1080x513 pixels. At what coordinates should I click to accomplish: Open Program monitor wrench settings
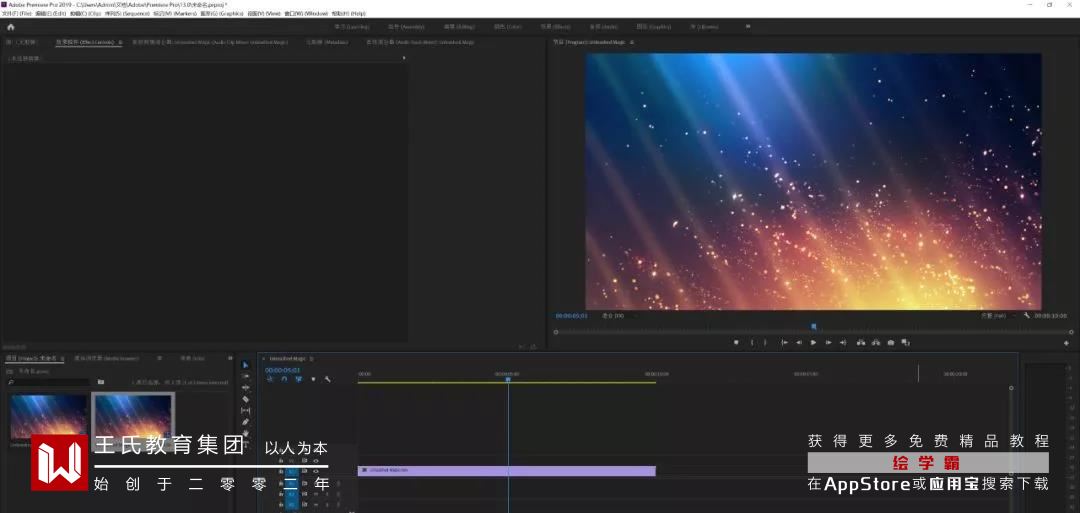[x=1026, y=315]
